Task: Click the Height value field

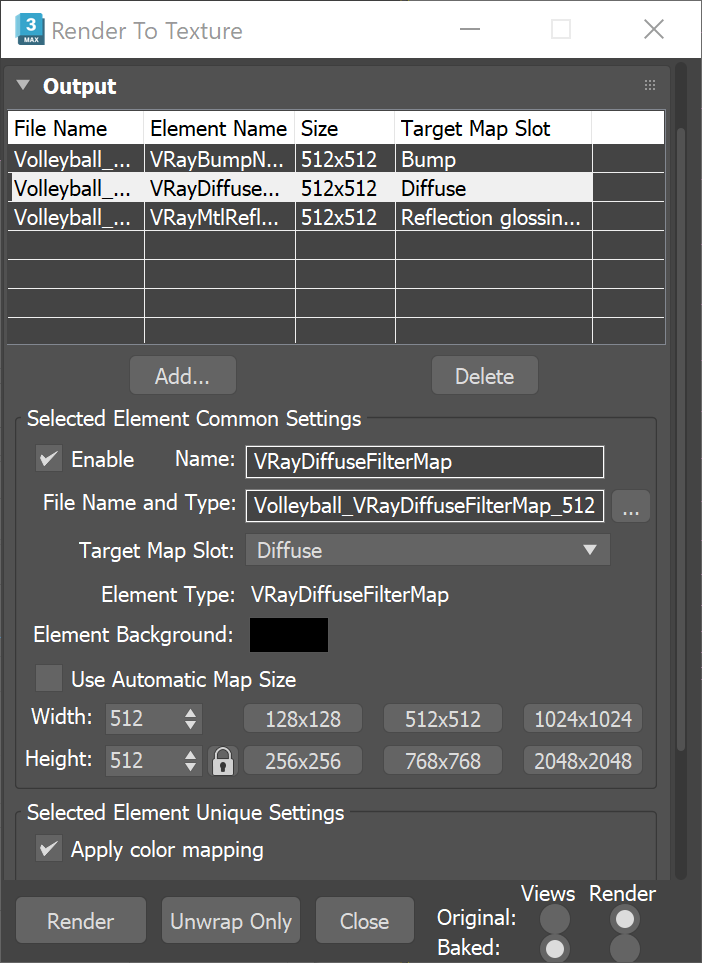Action: [x=144, y=761]
